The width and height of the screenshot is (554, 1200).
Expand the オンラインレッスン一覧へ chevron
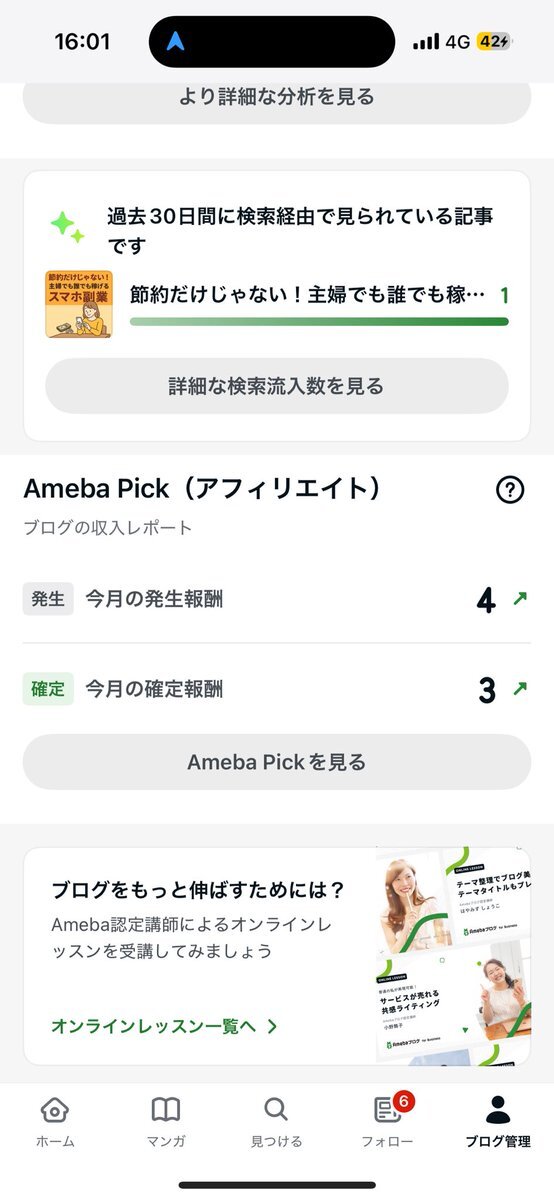[272, 1026]
